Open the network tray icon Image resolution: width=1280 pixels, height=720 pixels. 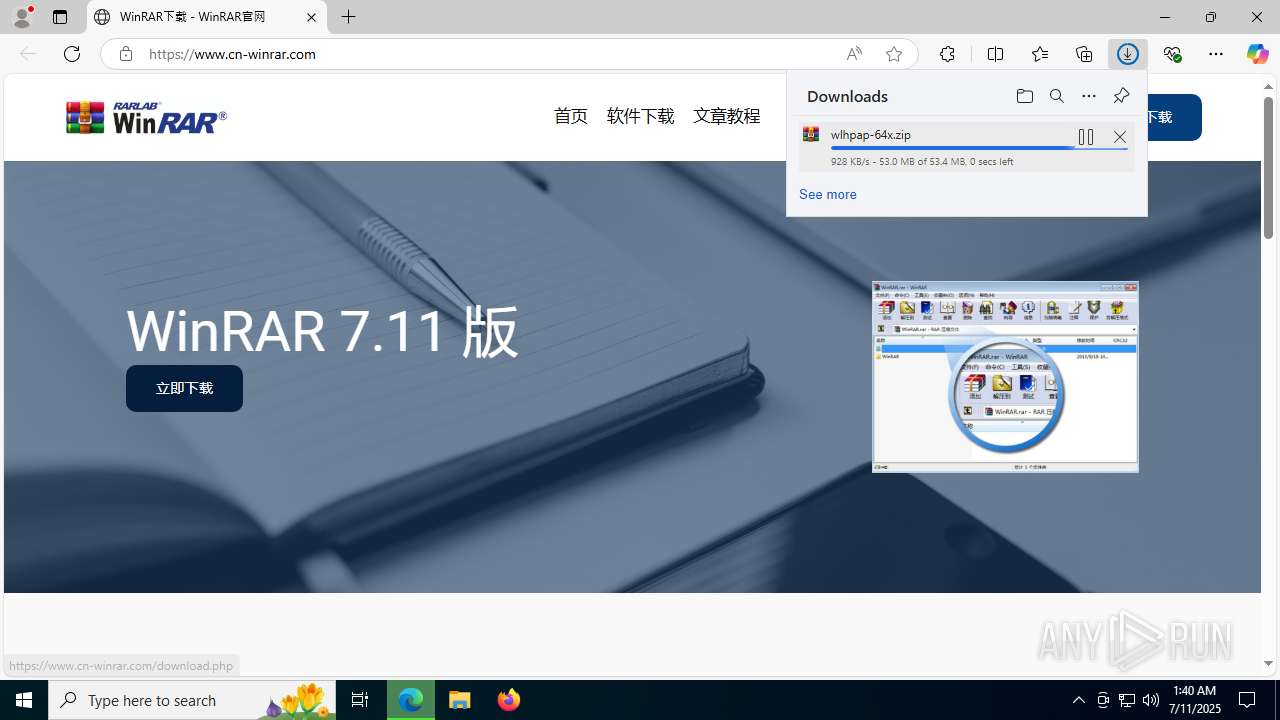1127,700
